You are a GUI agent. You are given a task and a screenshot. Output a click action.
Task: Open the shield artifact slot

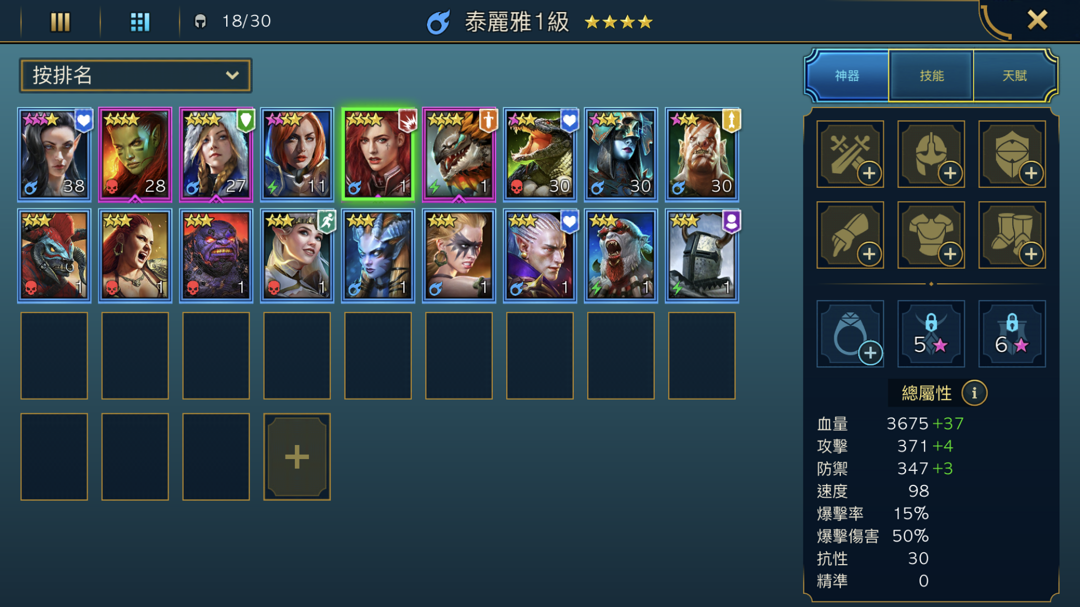(x=1012, y=154)
